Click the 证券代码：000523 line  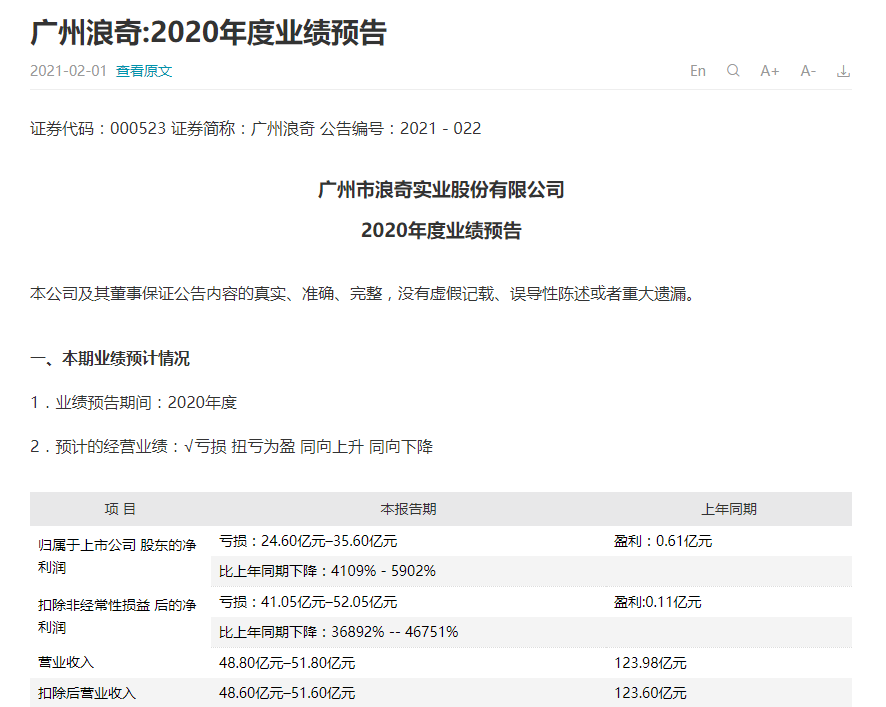click(255, 129)
